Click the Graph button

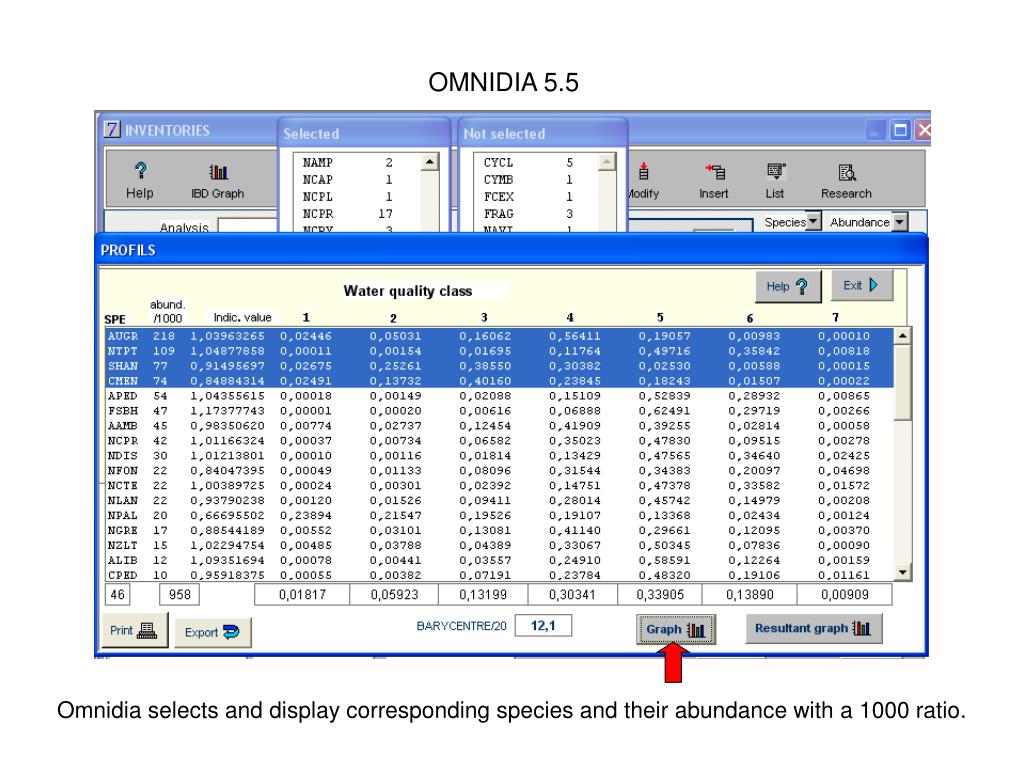click(x=676, y=630)
